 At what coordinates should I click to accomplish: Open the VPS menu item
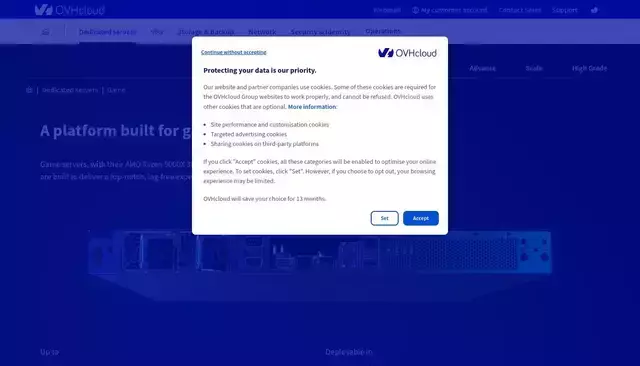point(157,32)
